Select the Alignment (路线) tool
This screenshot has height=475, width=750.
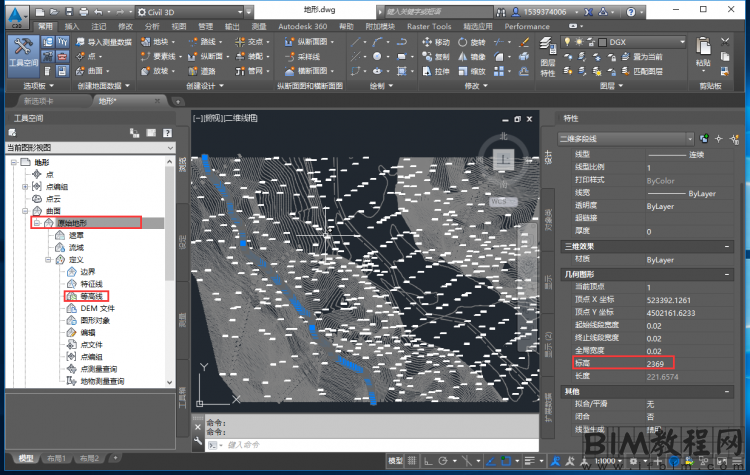205,42
